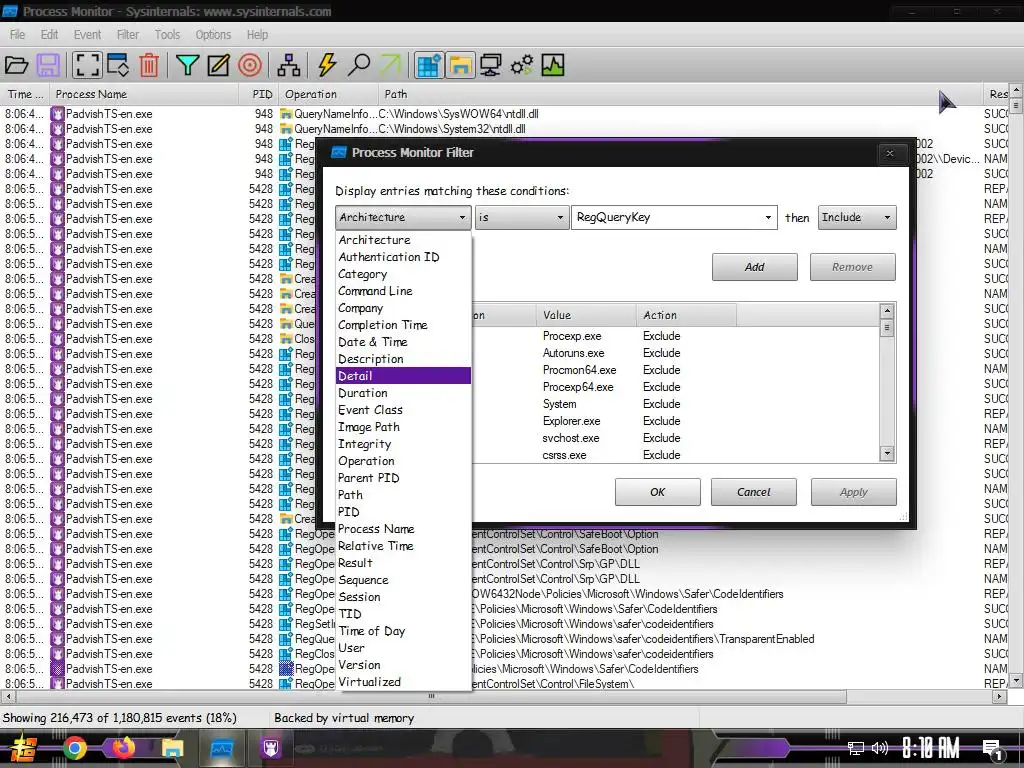This screenshot has width=1024, height=768.
Task: Click the Process Name column header
Action: pyautogui.click(x=144, y=94)
